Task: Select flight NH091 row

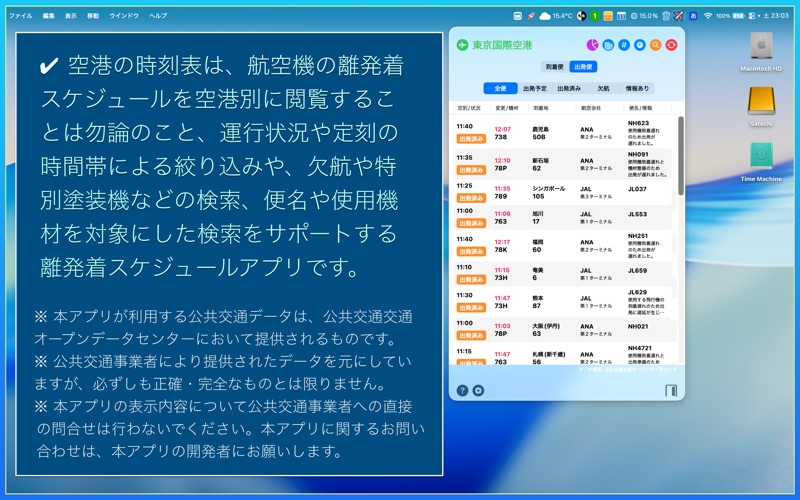Action: tap(563, 164)
